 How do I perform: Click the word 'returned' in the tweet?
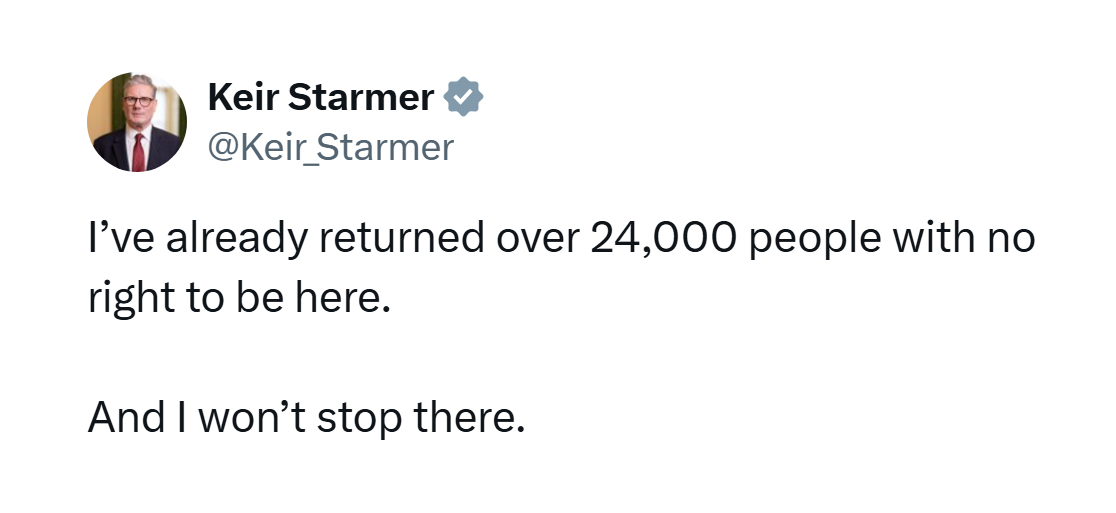pos(401,238)
